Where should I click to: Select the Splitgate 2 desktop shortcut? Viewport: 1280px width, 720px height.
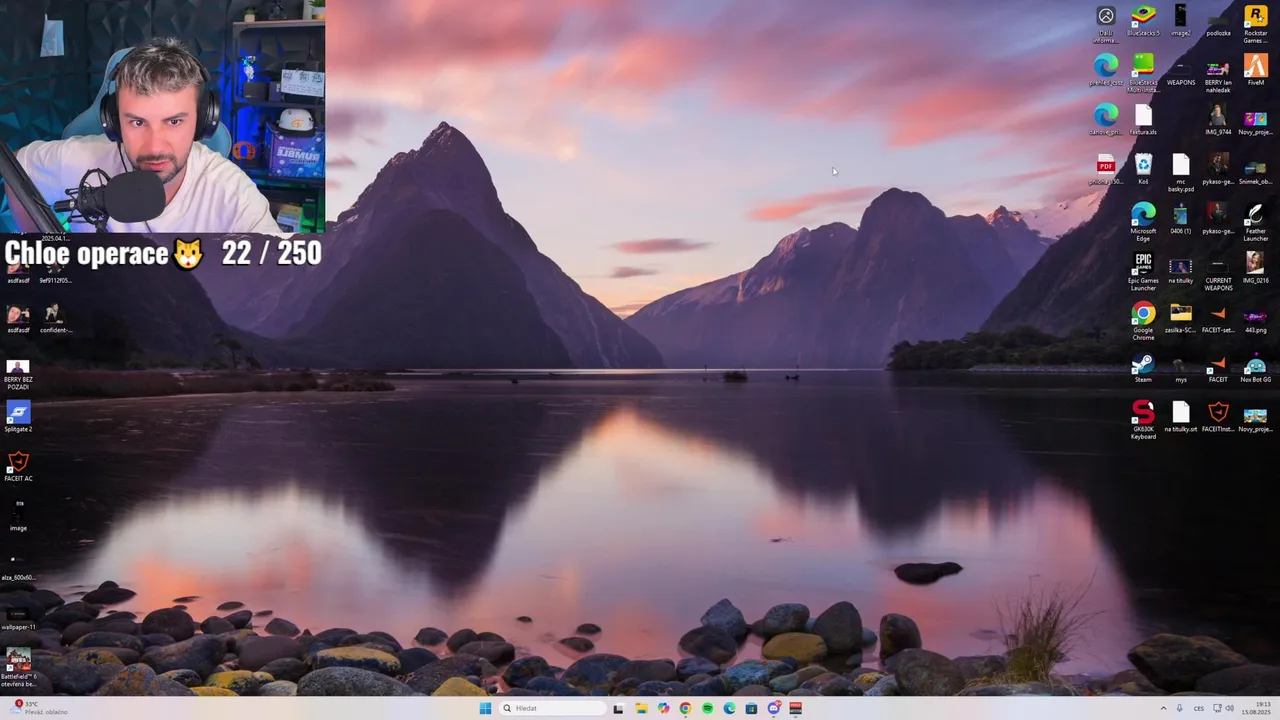tap(18, 417)
